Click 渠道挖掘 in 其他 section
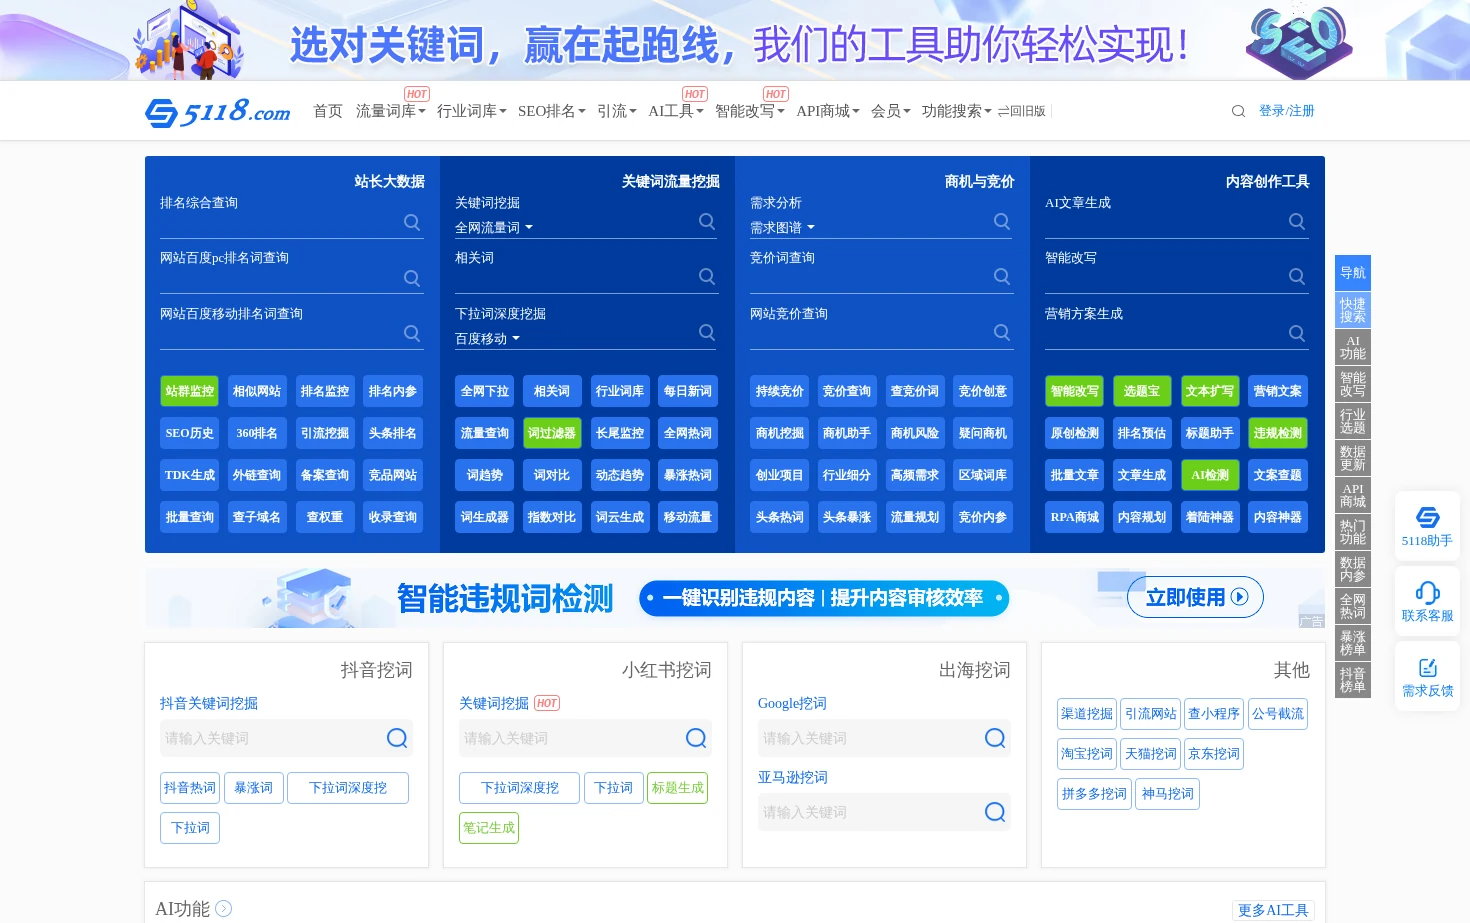 [1087, 714]
